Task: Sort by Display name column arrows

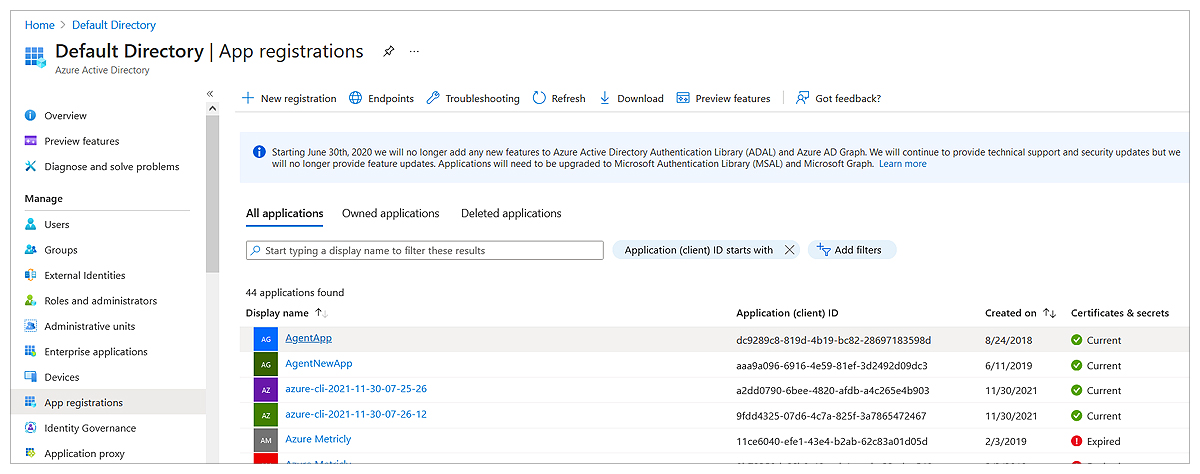Action: [x=322, y=313]
